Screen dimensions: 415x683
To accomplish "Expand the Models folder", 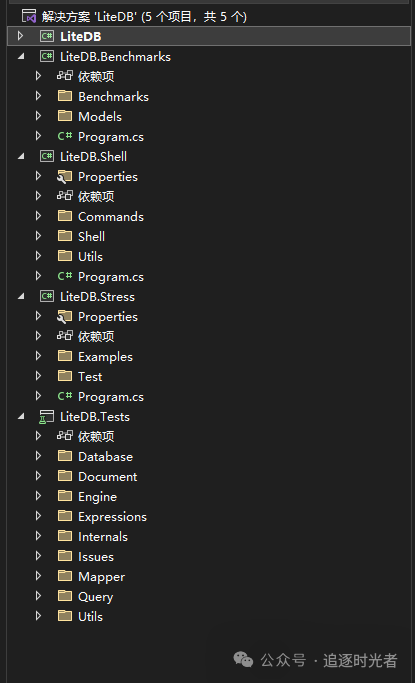I will pyautogui.click(x=38, y=116).
